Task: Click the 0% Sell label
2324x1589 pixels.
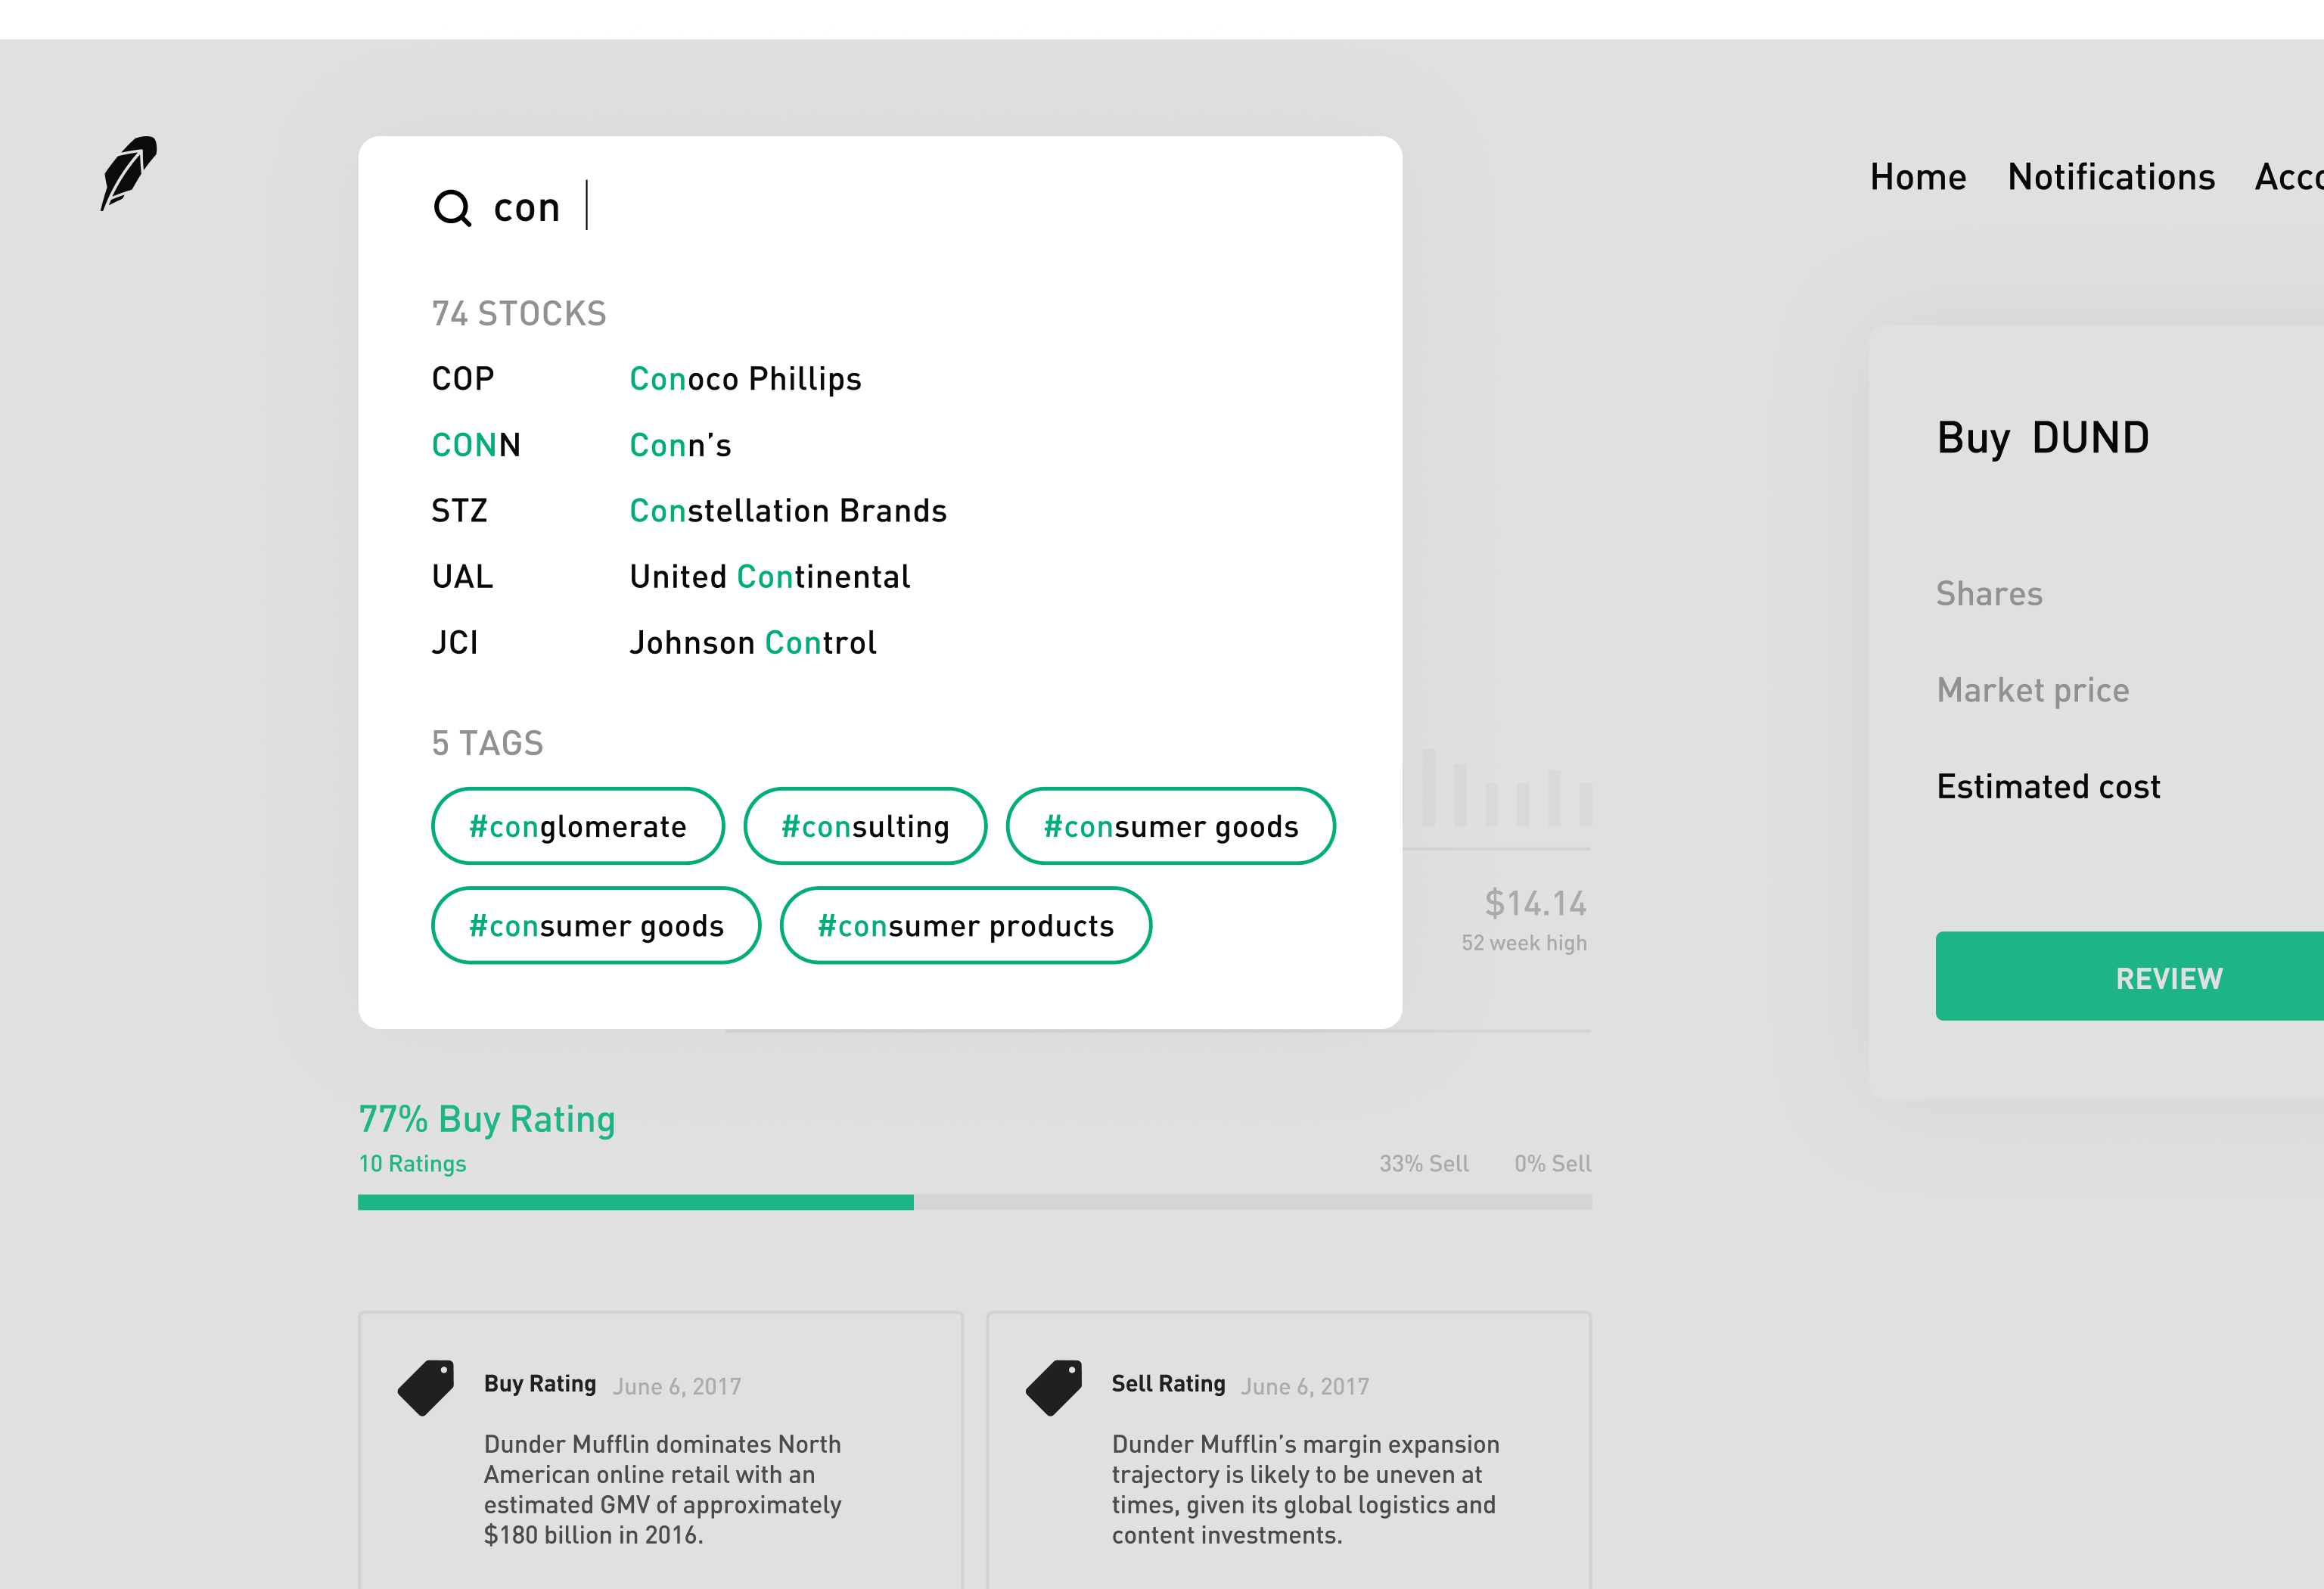Action: tap(1552, 1164)
